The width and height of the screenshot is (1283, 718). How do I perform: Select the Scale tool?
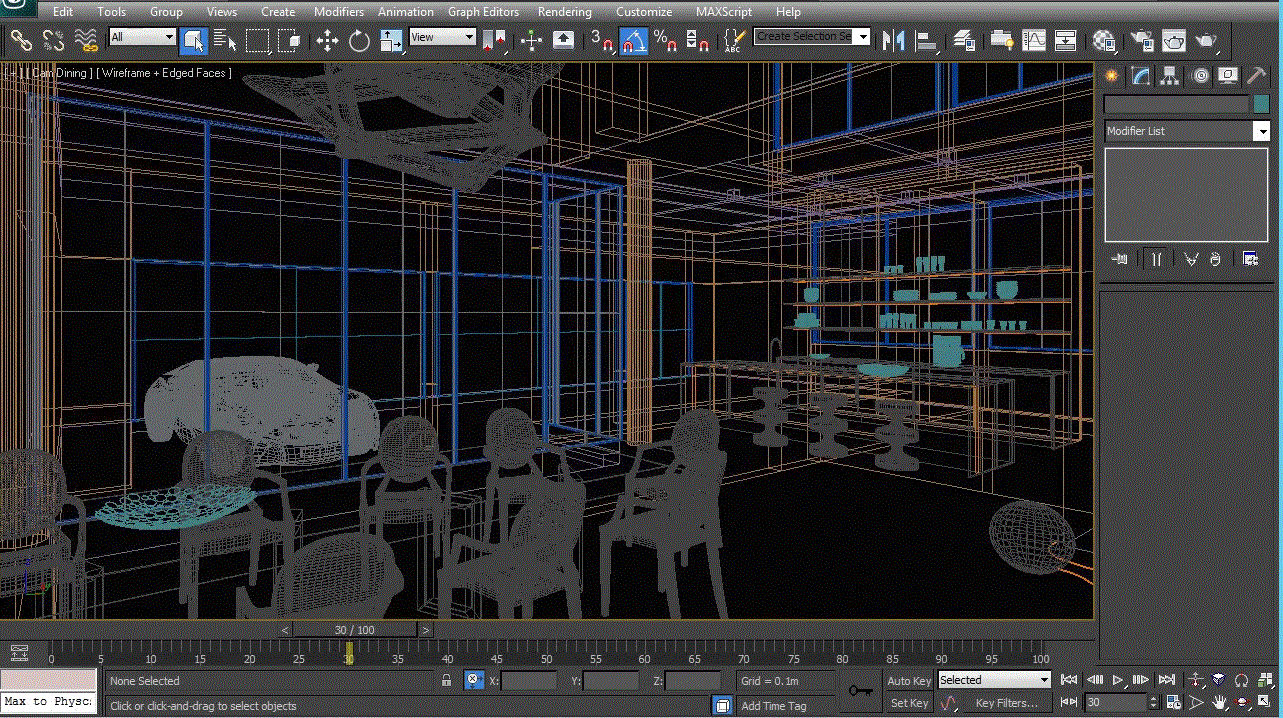(391, 40)
